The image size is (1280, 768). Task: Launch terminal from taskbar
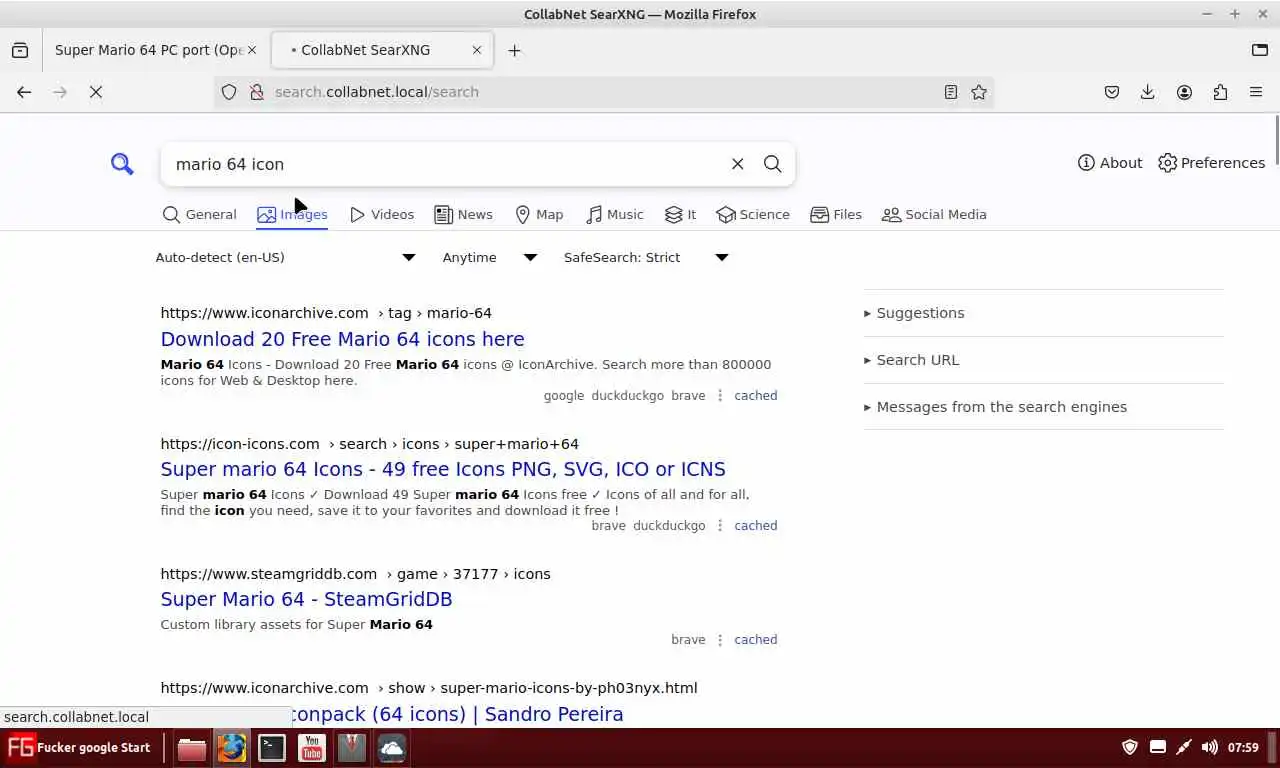coord(272,748)
